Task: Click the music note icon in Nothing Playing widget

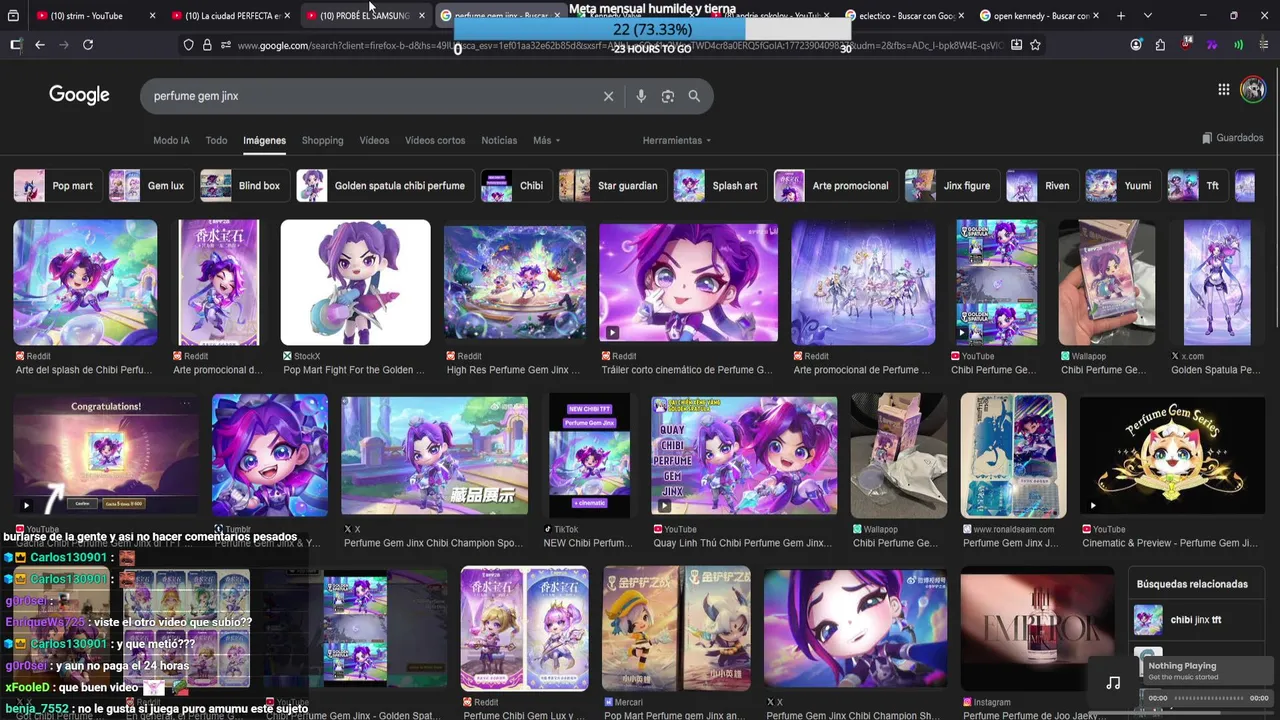Action: (x=1113, y=683)
